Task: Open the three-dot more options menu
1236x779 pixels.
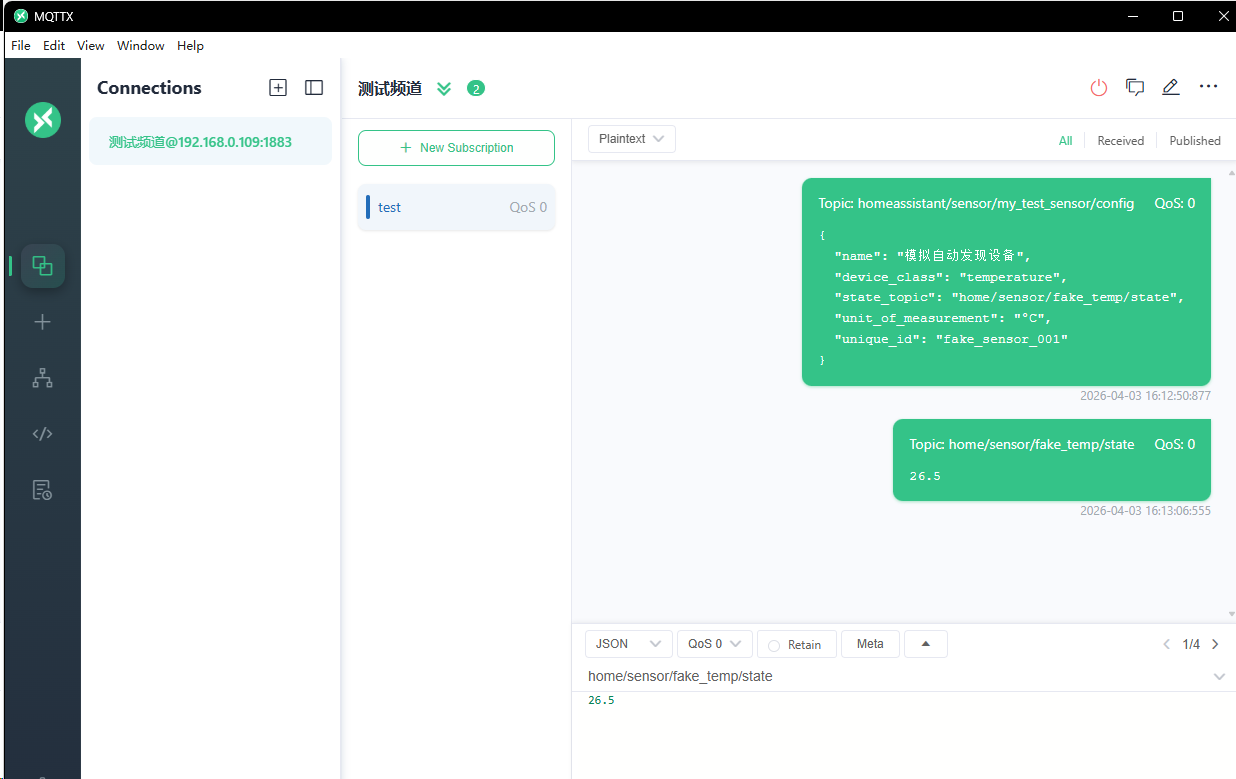Action: [x=1208, y=87]
